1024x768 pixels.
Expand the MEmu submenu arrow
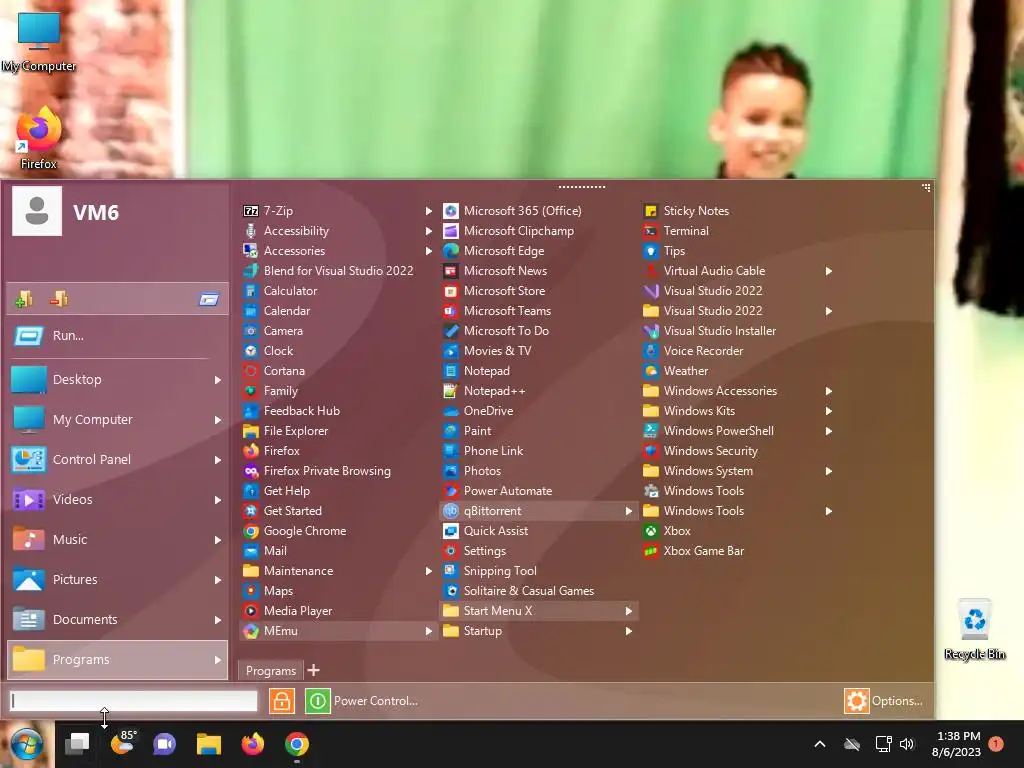pos(428,631)
